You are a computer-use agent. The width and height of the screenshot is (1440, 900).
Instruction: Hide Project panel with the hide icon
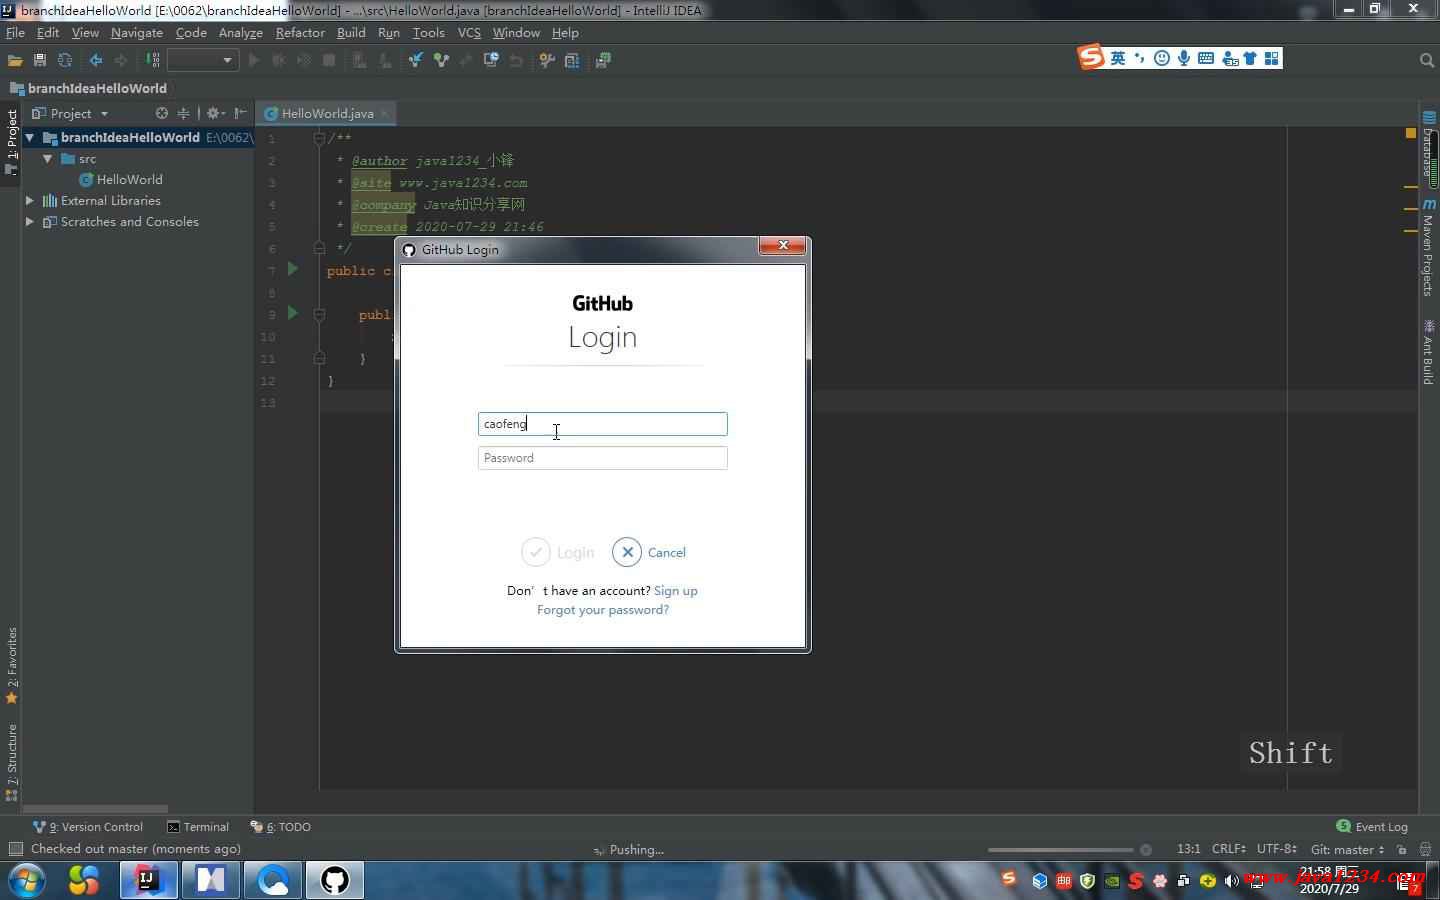tap(240, 113)
